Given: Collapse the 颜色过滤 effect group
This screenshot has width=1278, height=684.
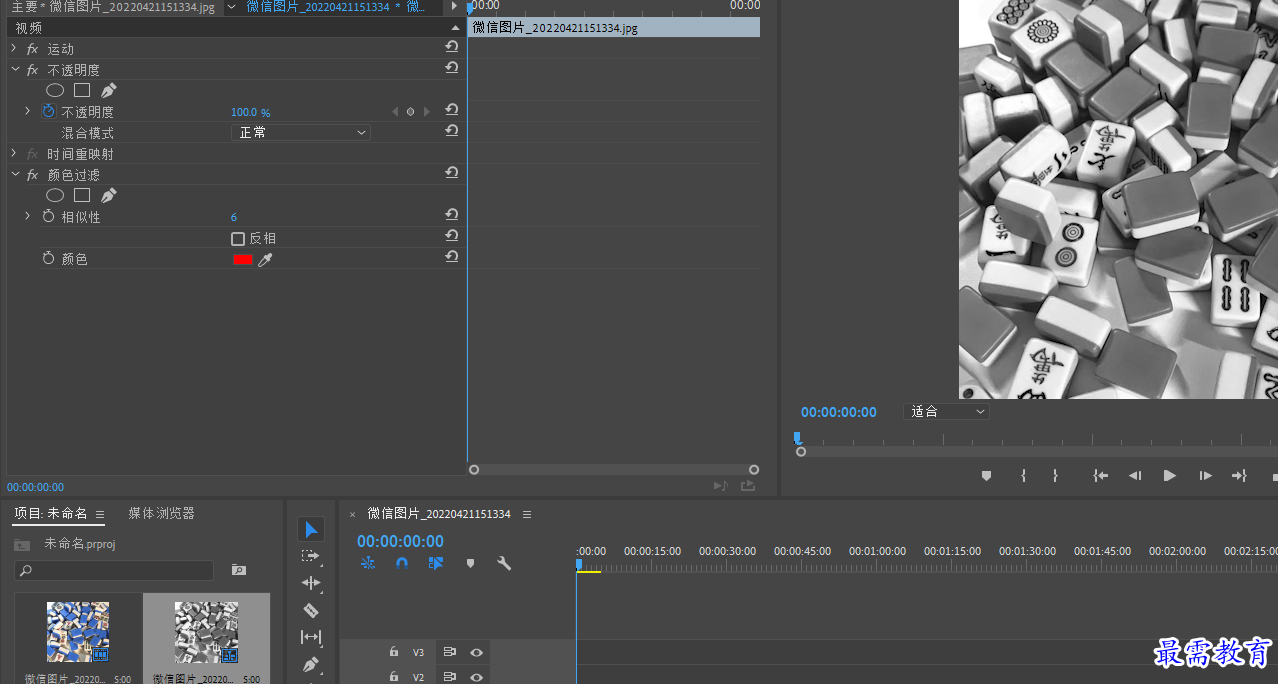Looking at the screenshot, I should [14, 175].
